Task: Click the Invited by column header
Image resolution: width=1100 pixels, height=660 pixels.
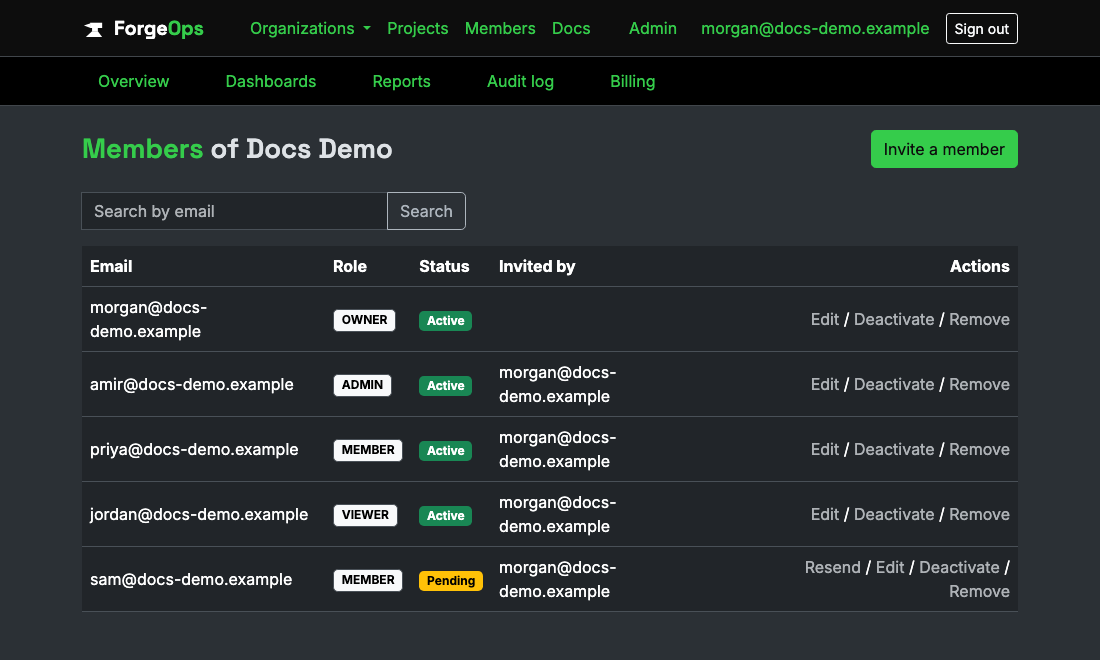Action: [x=537, y=267]
